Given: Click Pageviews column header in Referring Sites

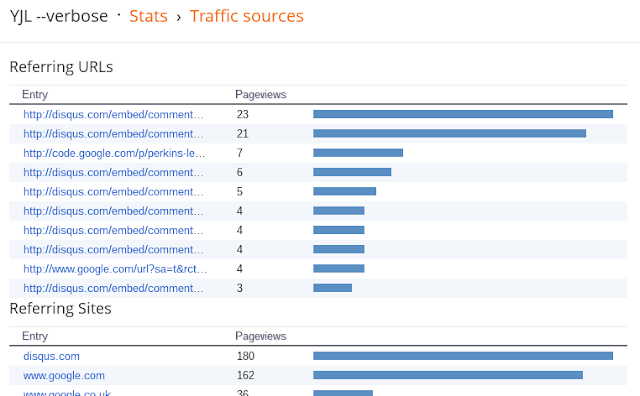Looking at the screenshot, I should coord(261,336).
